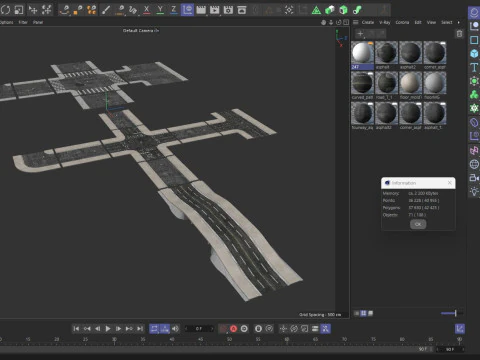The width and height of the screenshot is (480, 360).
Task: Click the green and white cube icon
Action: click(x=330, y=10)
